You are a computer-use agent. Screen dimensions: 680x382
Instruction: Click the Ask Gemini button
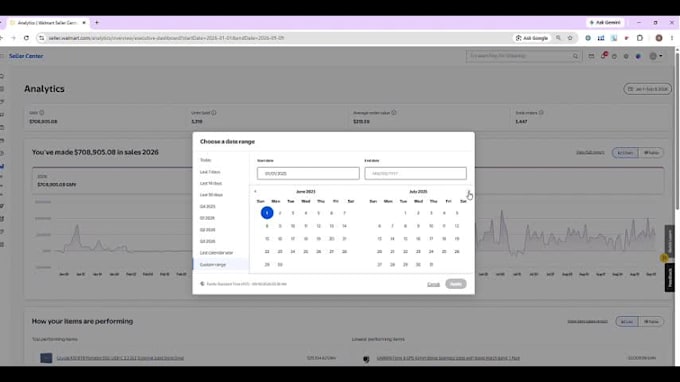(x=605, y=23)
